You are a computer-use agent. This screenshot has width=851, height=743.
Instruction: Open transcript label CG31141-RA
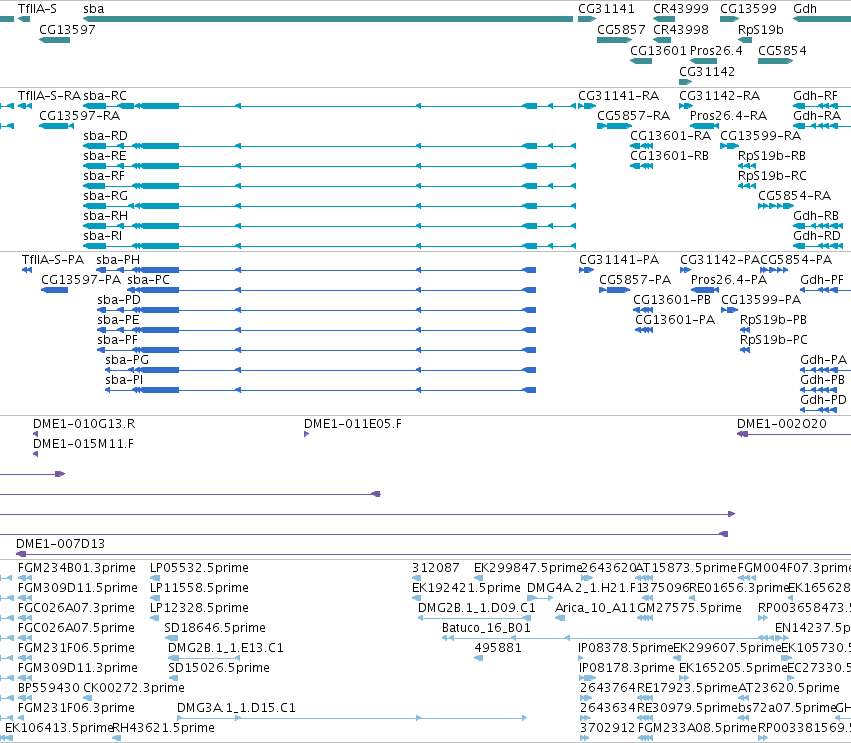tap(618, 96)
